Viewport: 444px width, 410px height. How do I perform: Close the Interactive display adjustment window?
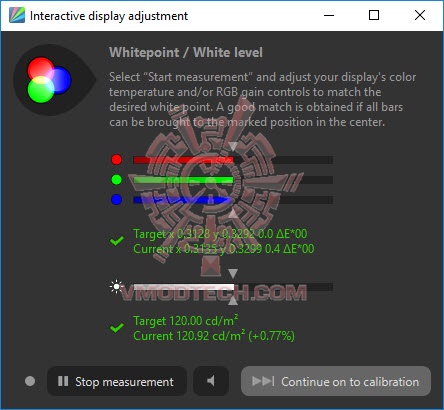click(420, 15)
